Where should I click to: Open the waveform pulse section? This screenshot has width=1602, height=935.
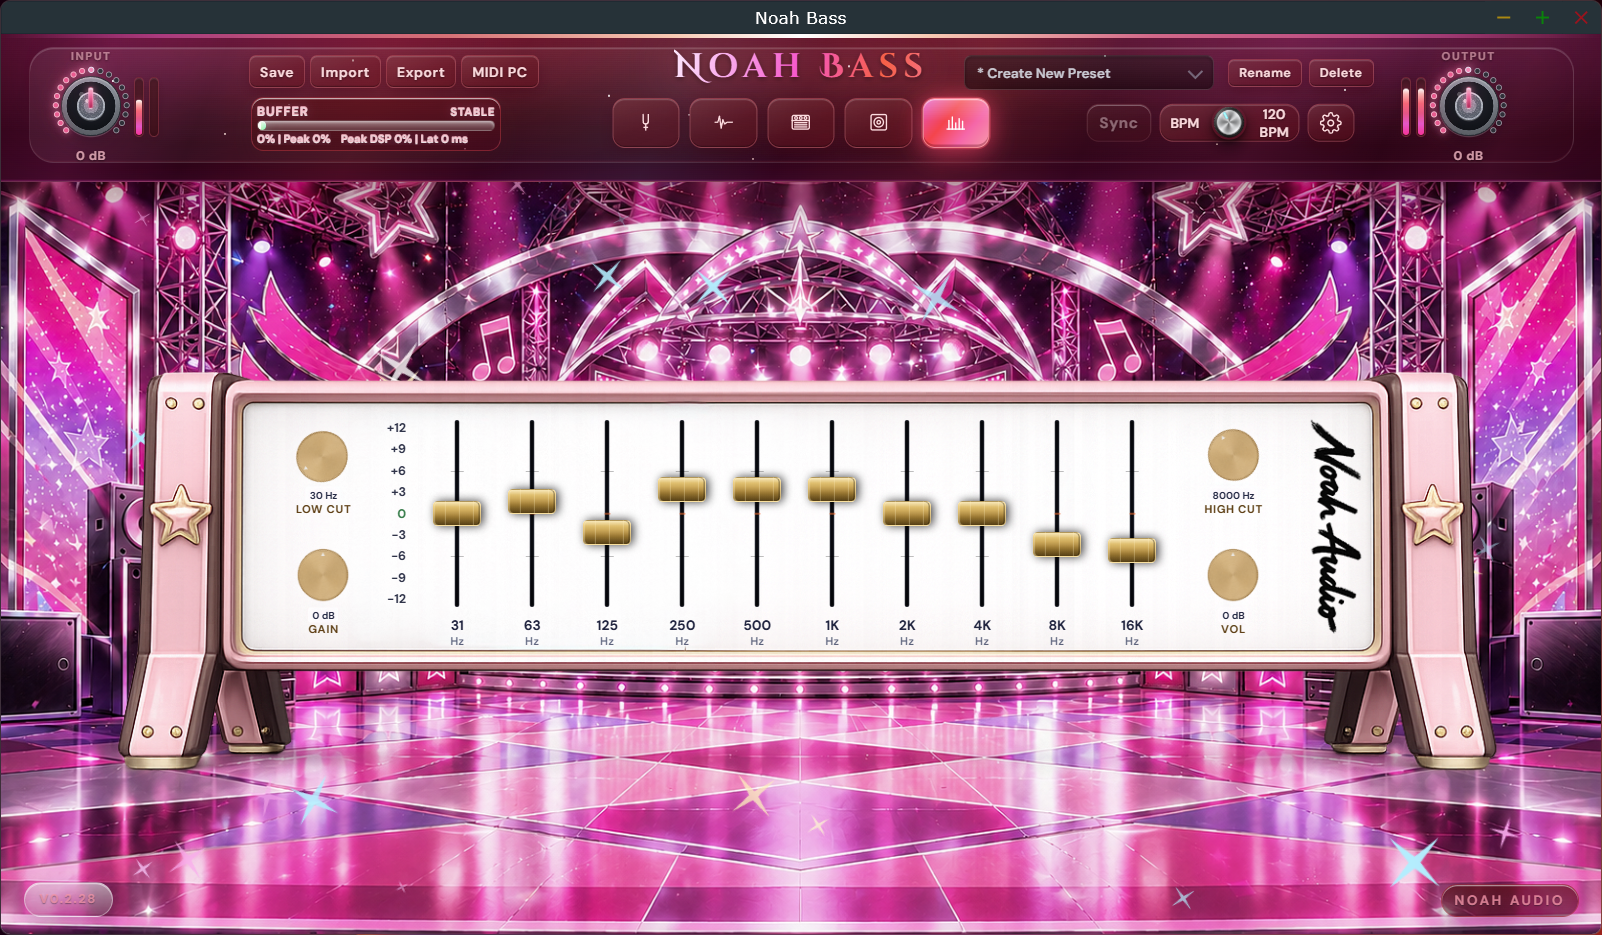pyautogui.click(x=723, y=123)
